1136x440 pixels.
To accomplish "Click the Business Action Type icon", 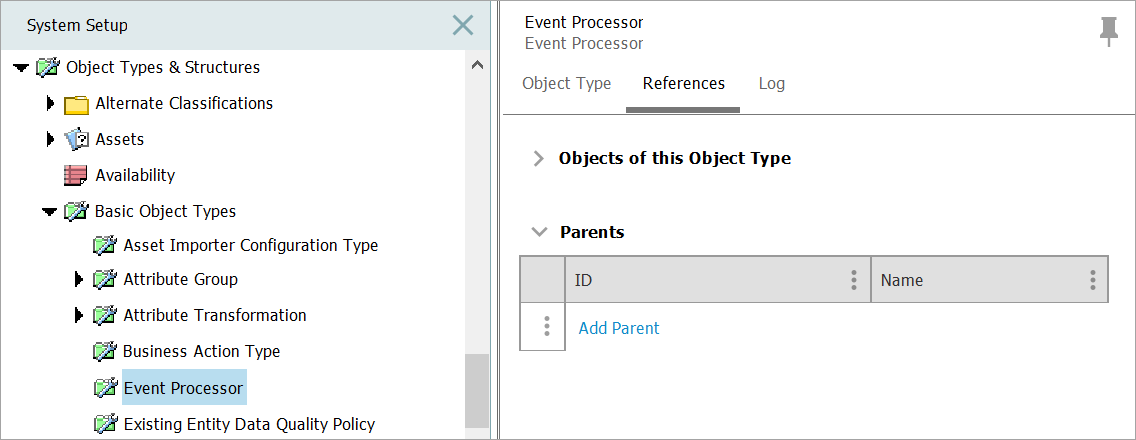I will pos(104,351).
